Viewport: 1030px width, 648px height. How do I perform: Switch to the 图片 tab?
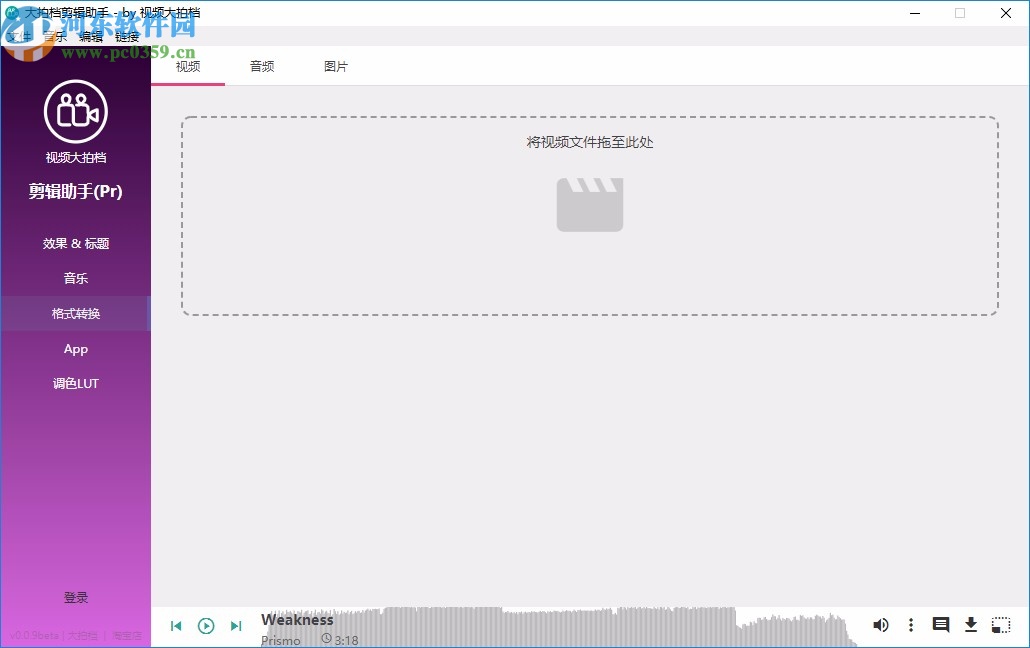coord(337,66)
